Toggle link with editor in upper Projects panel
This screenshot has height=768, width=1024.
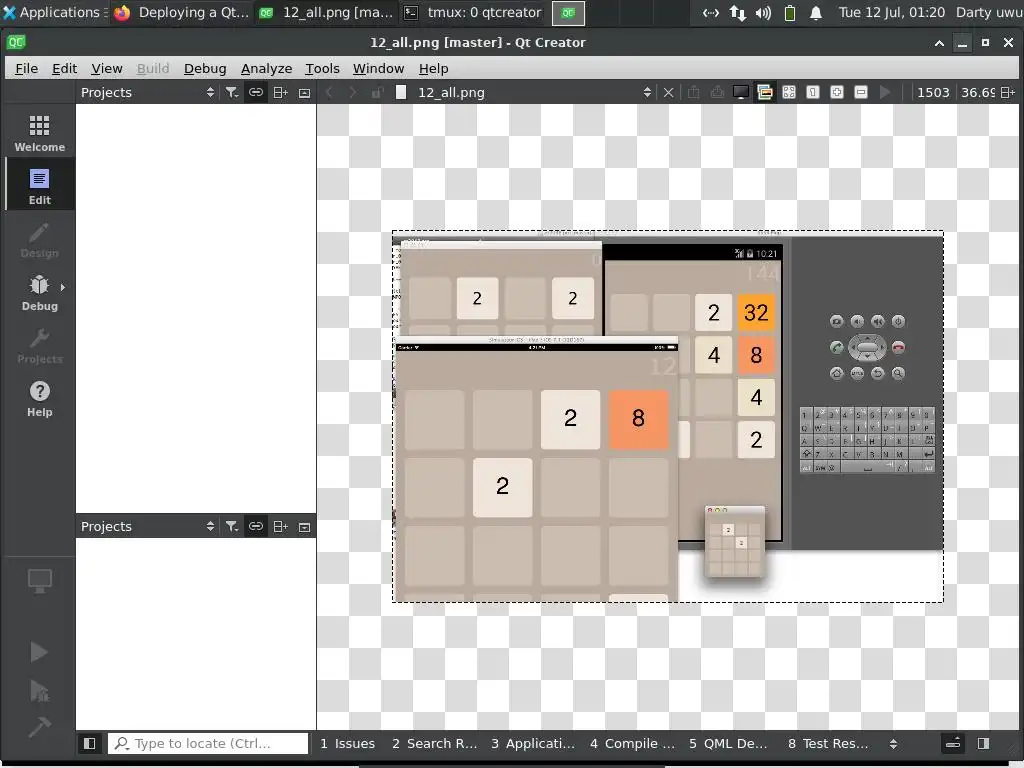click(x=256, y=92)
